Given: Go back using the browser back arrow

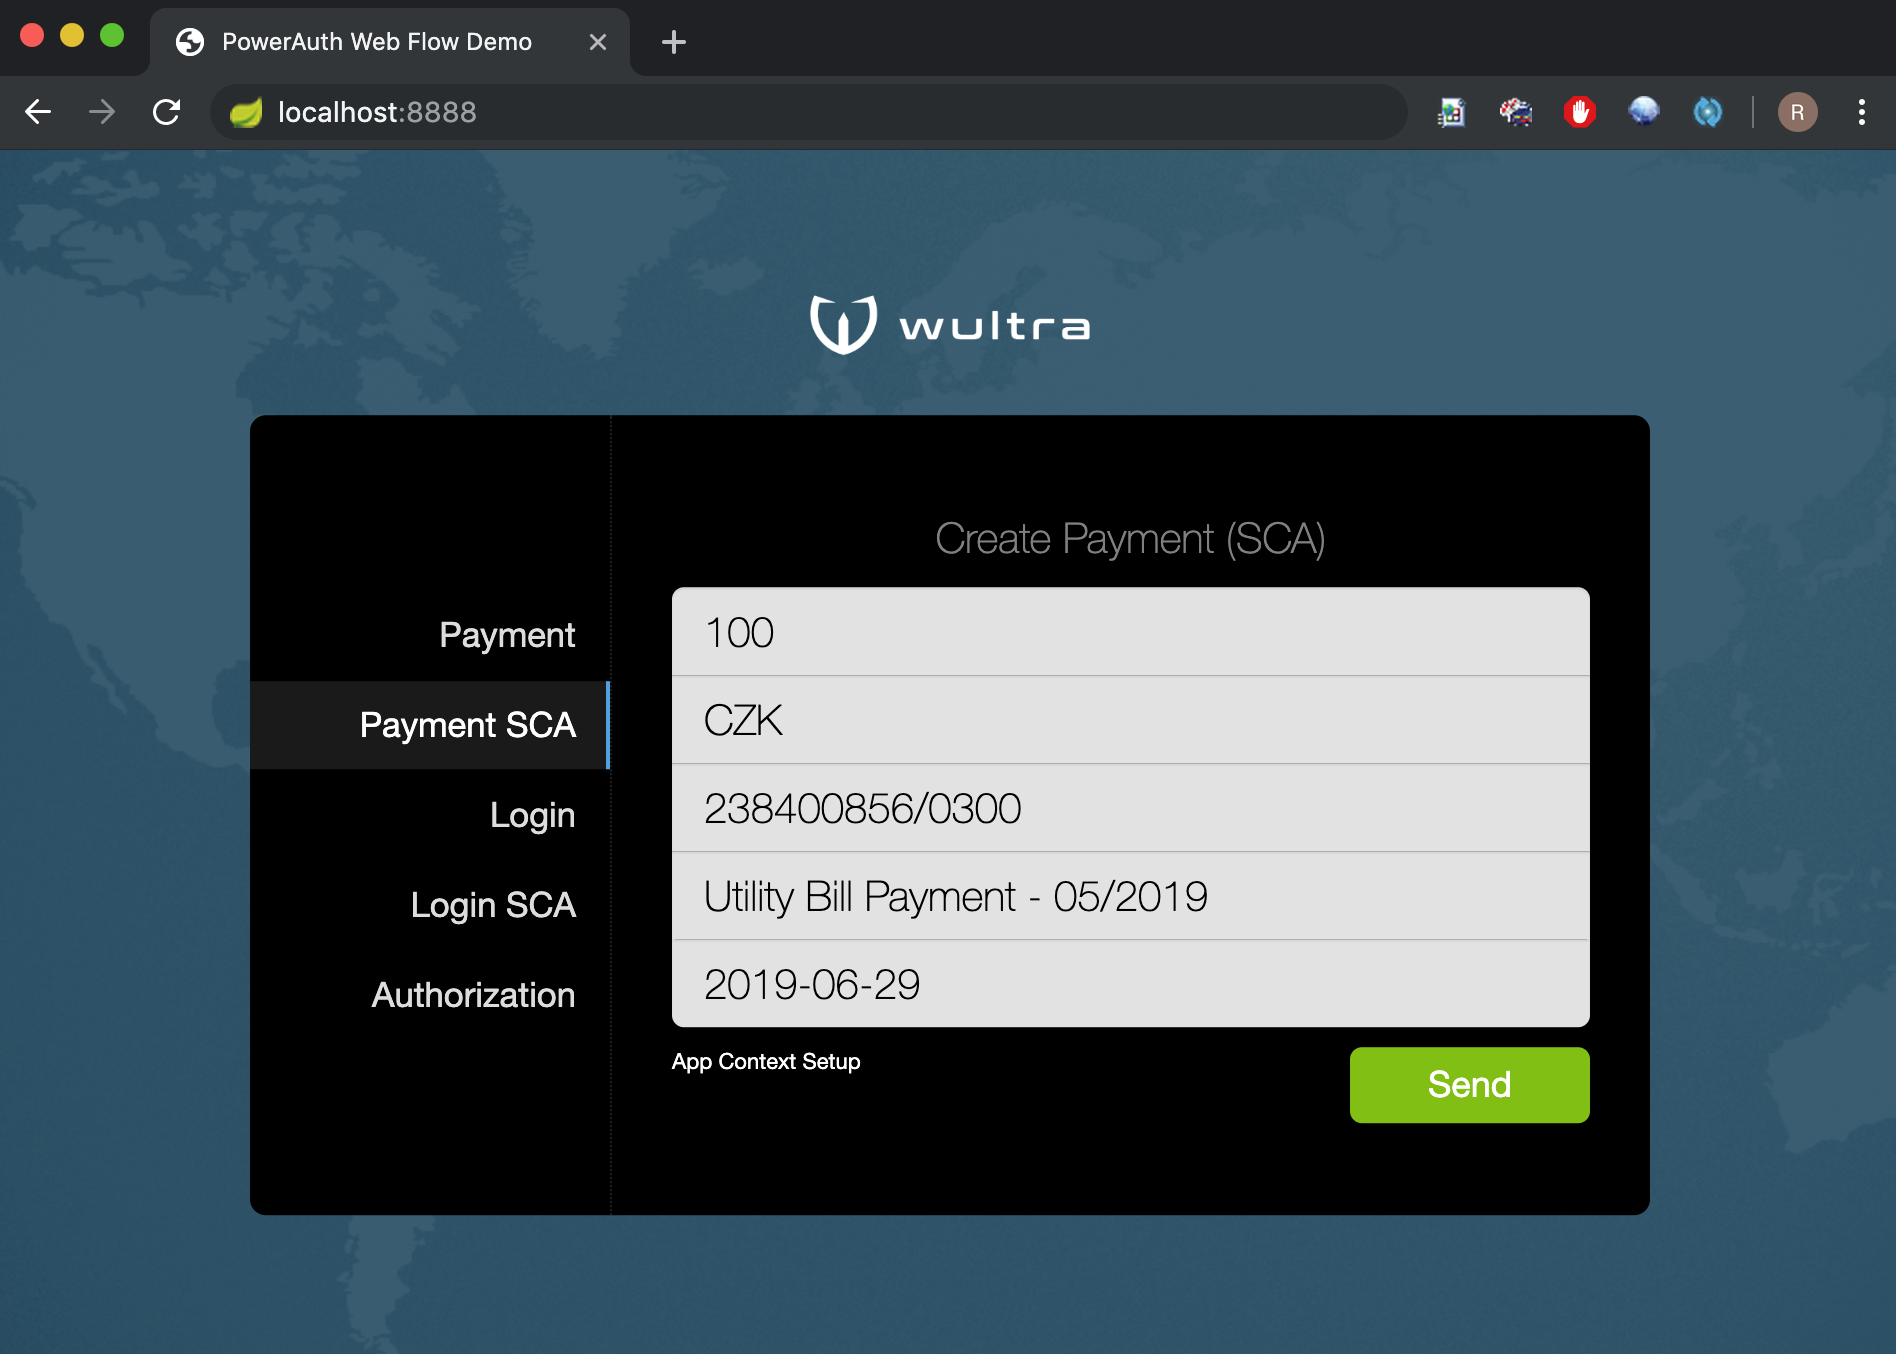Looking at the screenshot, I should point(38,112).
